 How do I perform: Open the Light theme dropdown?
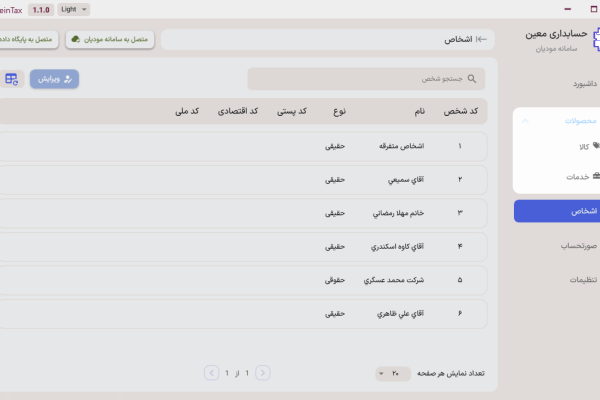pyautogui.click(x=74, y=9)
